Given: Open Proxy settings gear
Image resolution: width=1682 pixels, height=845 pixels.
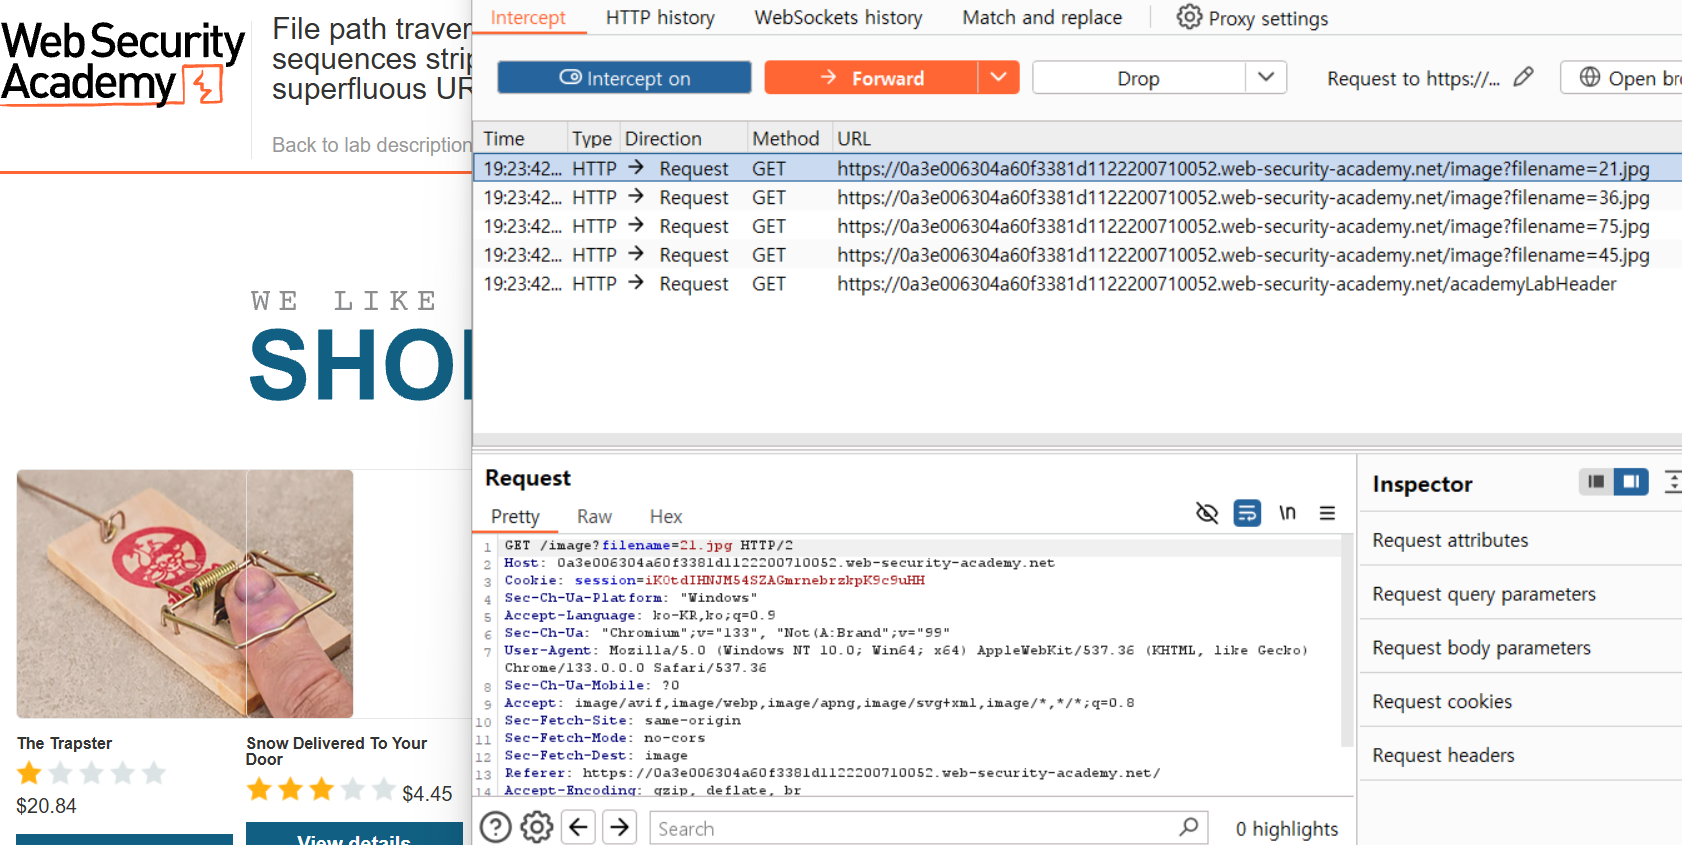Looking at the screenshot, I should [x=1189, y=17].
